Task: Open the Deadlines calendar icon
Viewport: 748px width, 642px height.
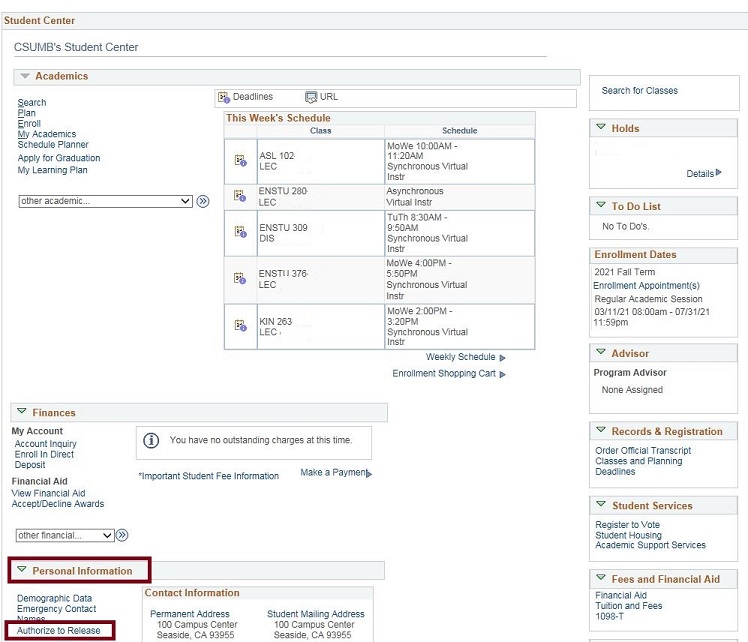Action: pyautogui.click(x=224, y=97)
